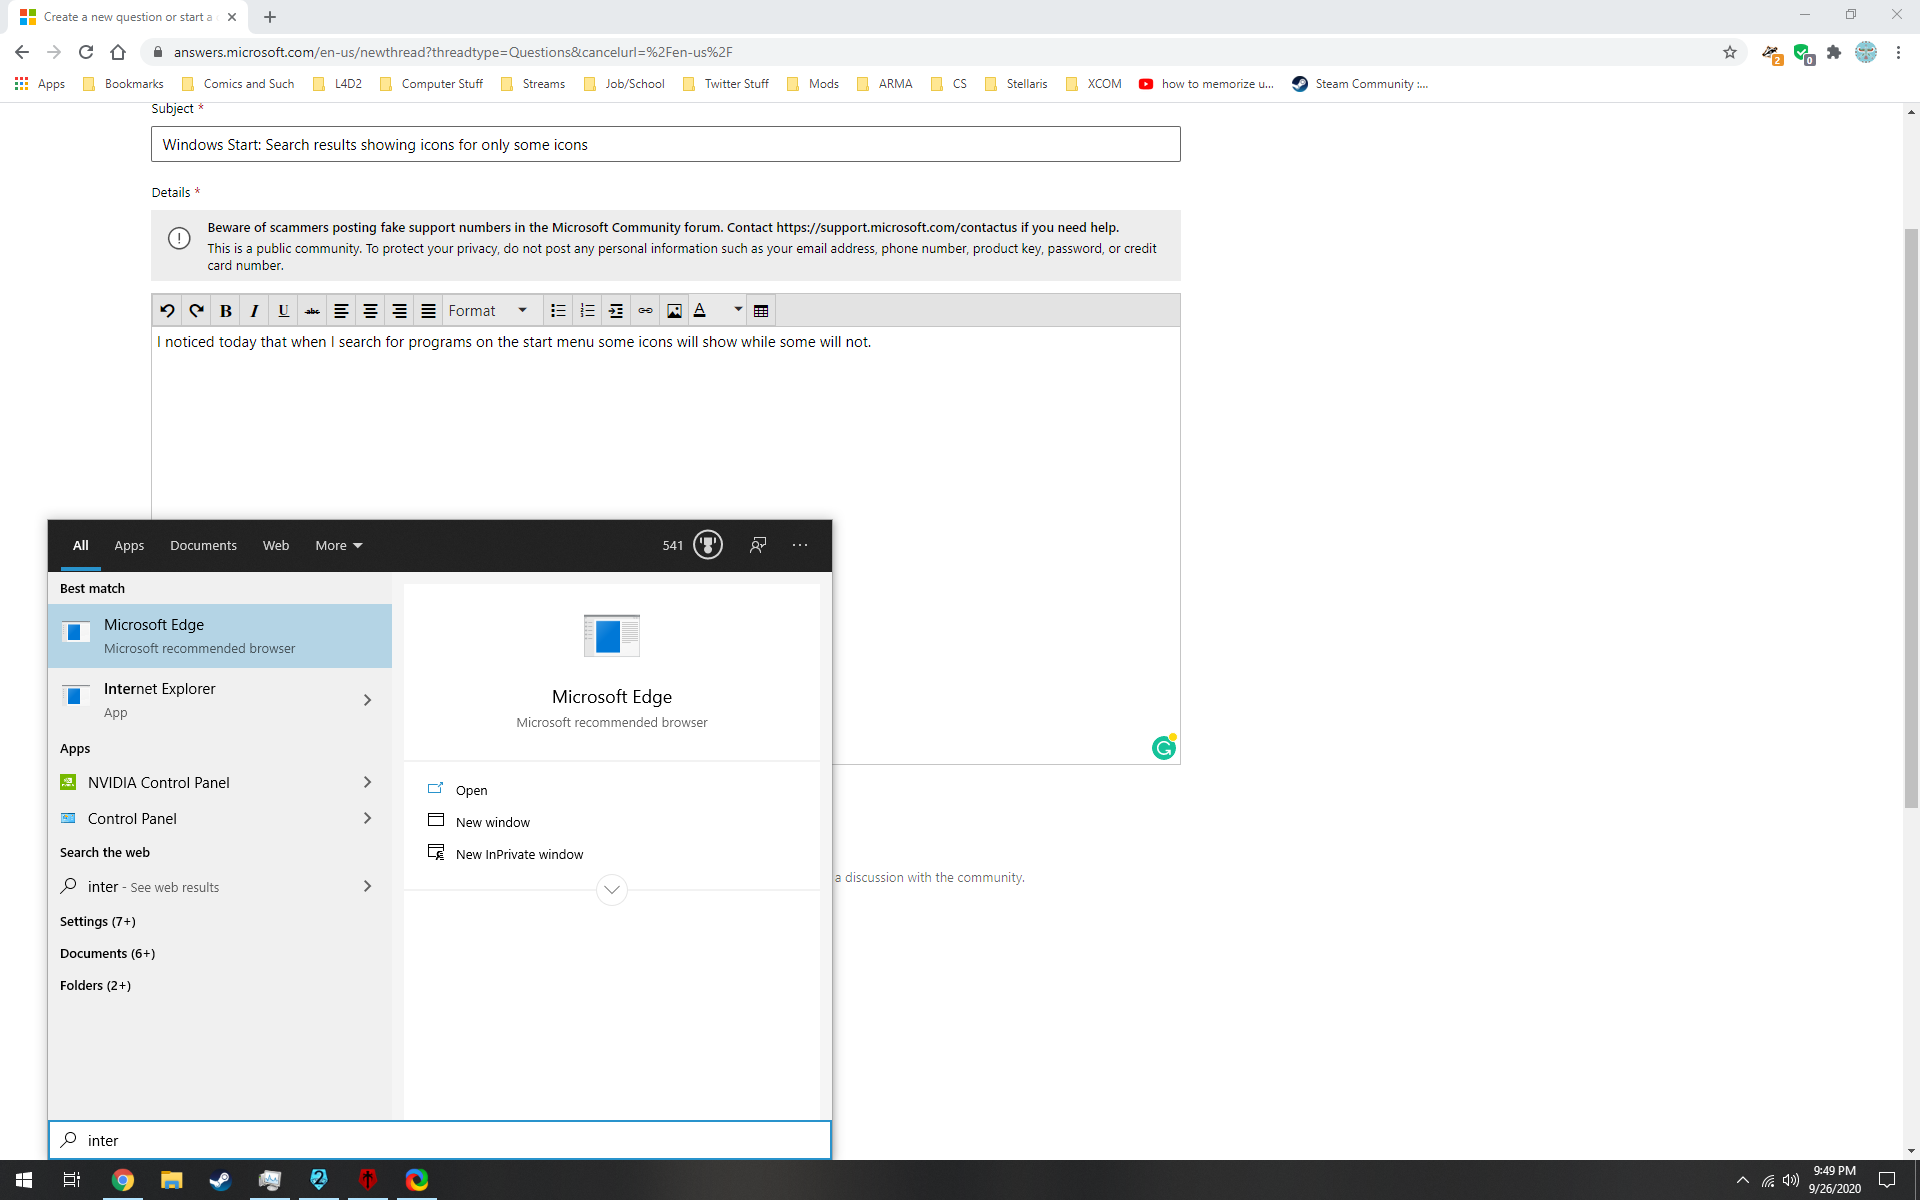The image size is (1920, 1200).
Task: Click inside the Details text area
Action: [x=665, y=545]
